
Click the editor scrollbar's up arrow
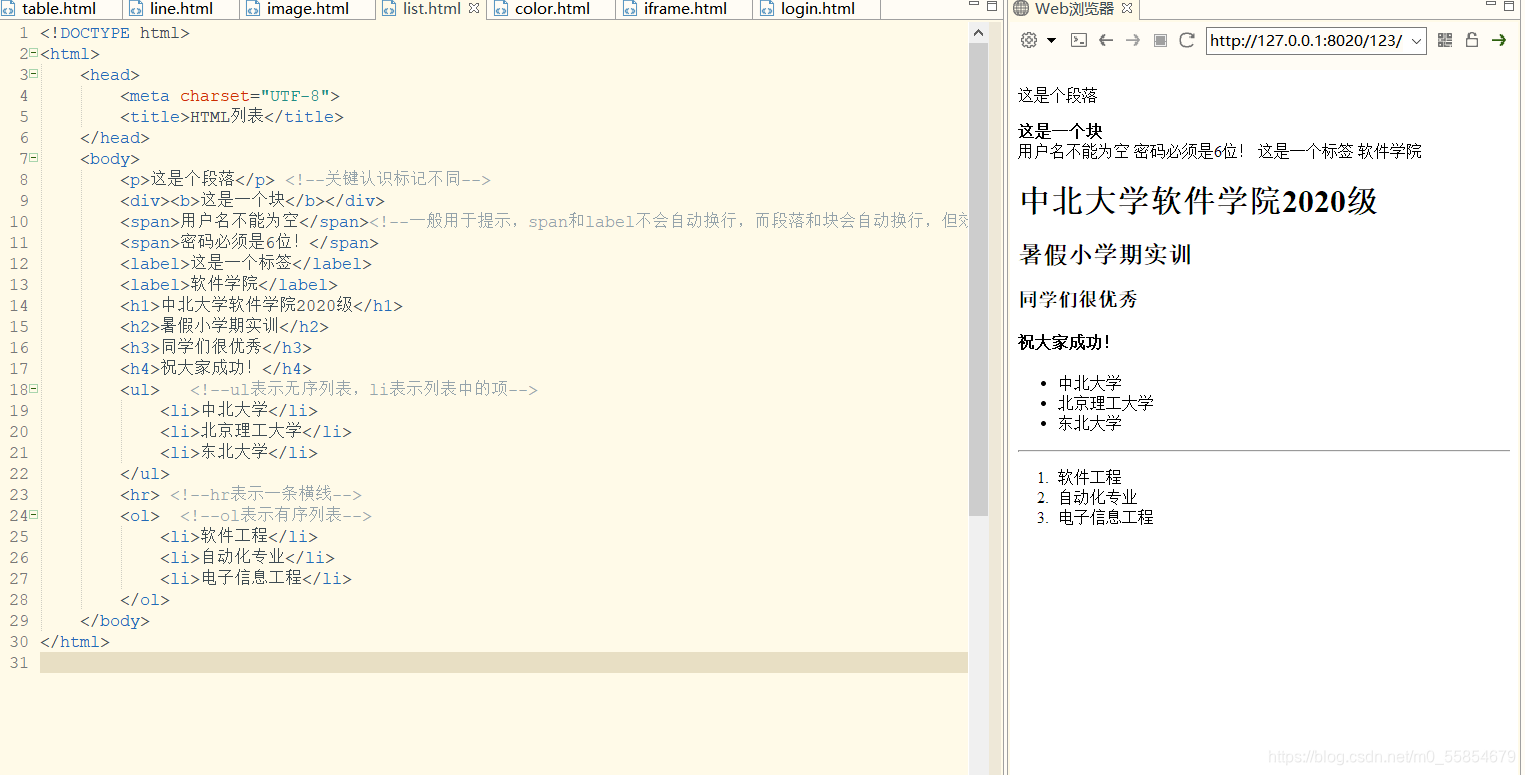978,33
